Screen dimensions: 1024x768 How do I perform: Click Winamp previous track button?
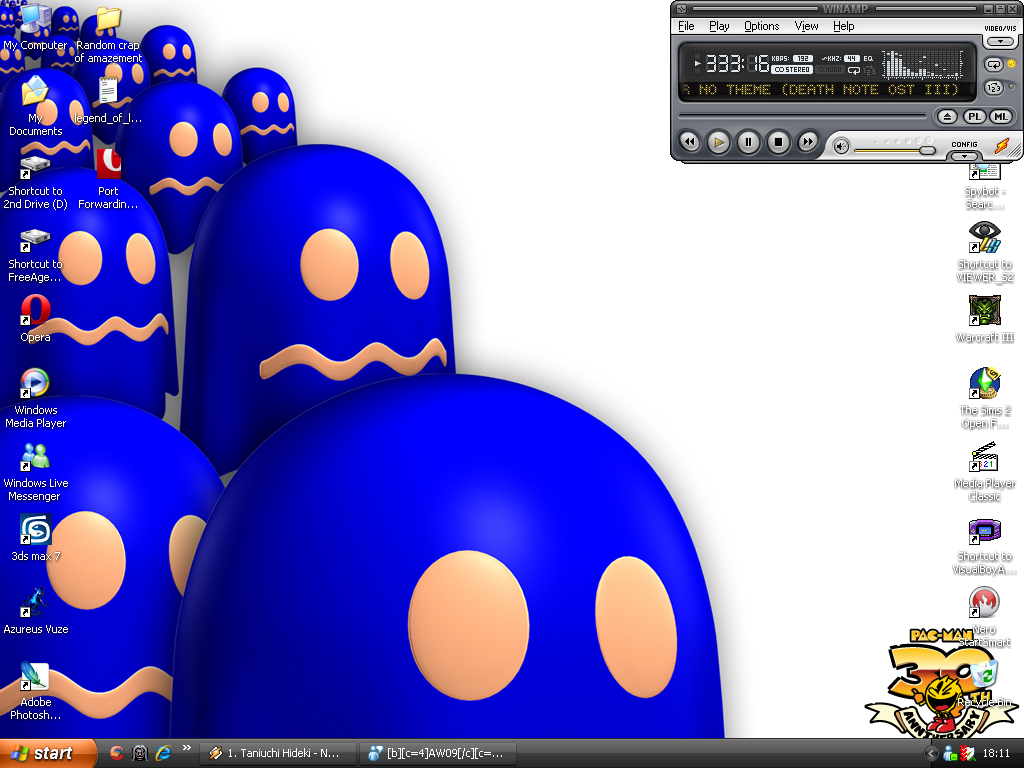[690, 142]
